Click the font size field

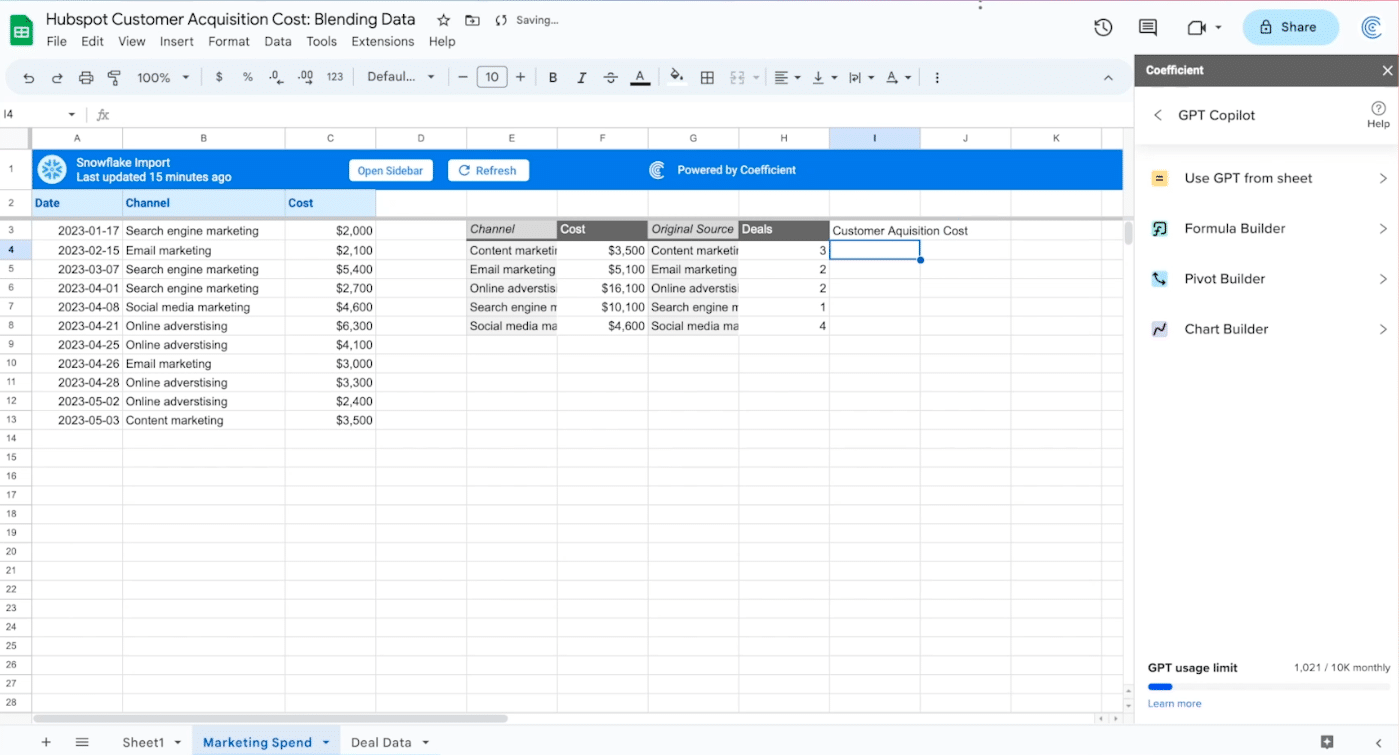(491, 77)
